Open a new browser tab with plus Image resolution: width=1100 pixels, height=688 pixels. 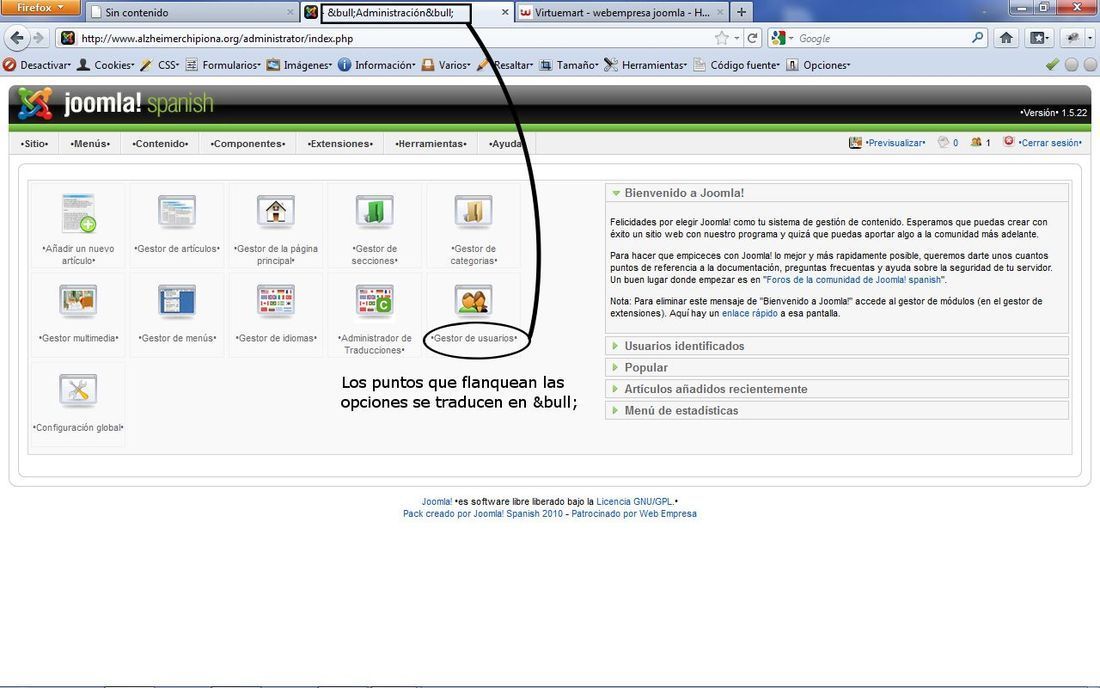(741, 12)
